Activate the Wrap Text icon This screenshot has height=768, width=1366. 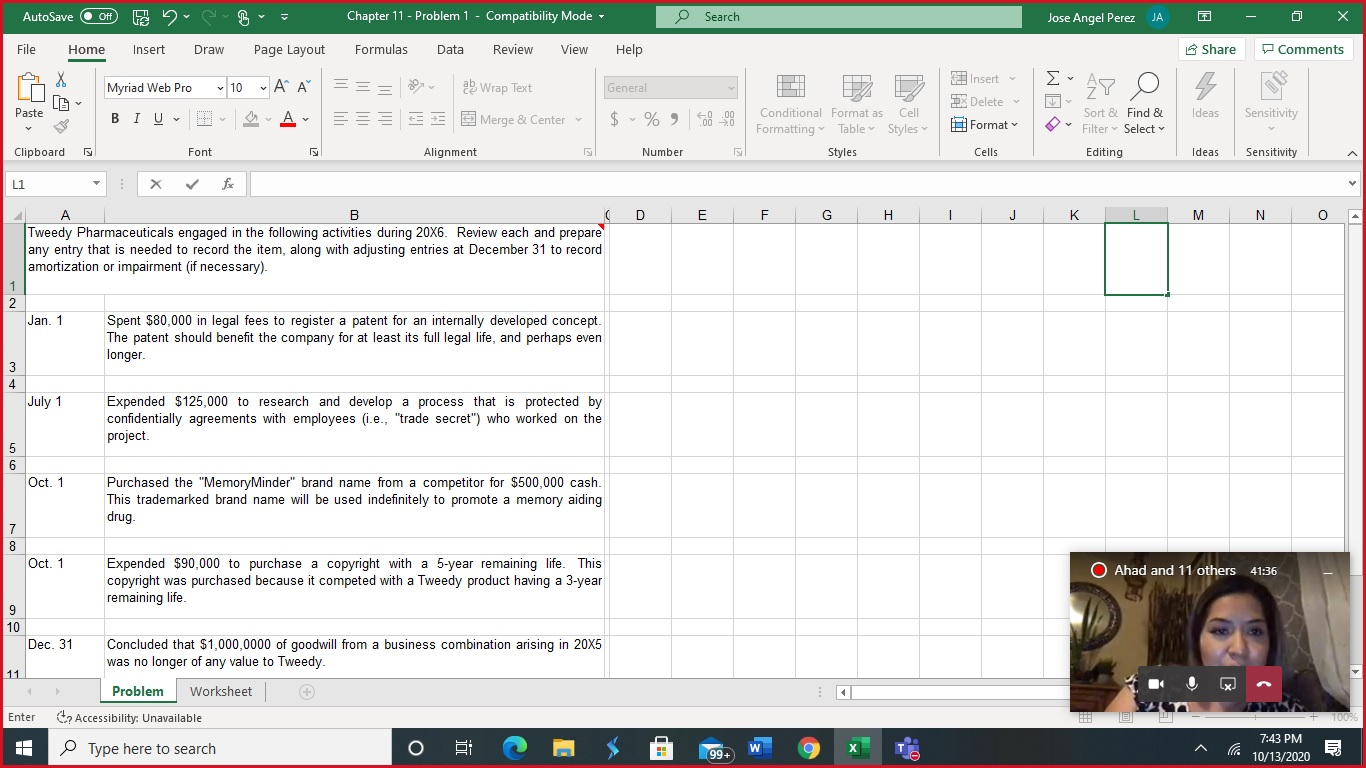pyautogui.click(x=497, y=87)
